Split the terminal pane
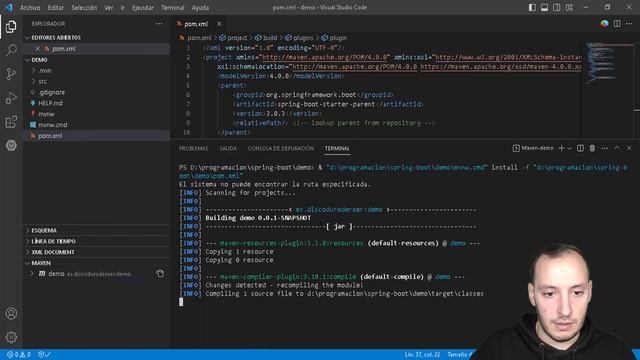Viewport: 640px width, 360px height. pyautogui.click(x=580, y=148)
